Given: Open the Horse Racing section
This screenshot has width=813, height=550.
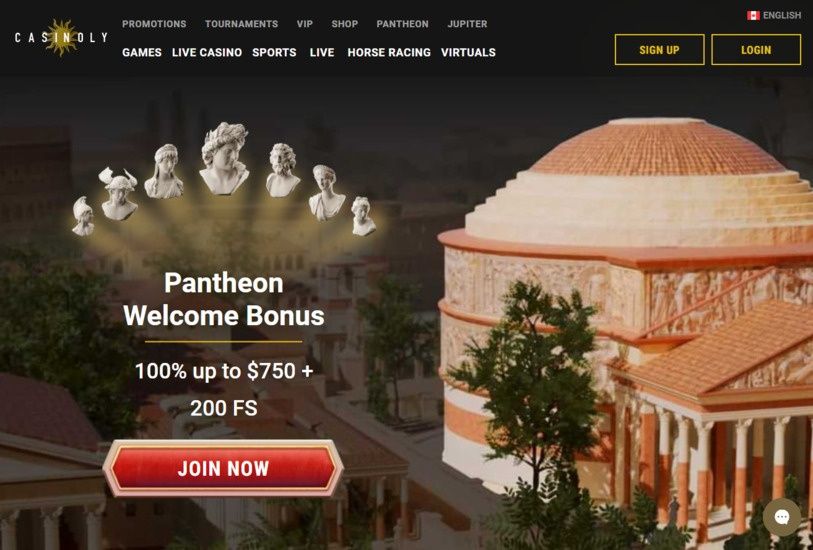Looking at the screenshot, I should 389,52.
